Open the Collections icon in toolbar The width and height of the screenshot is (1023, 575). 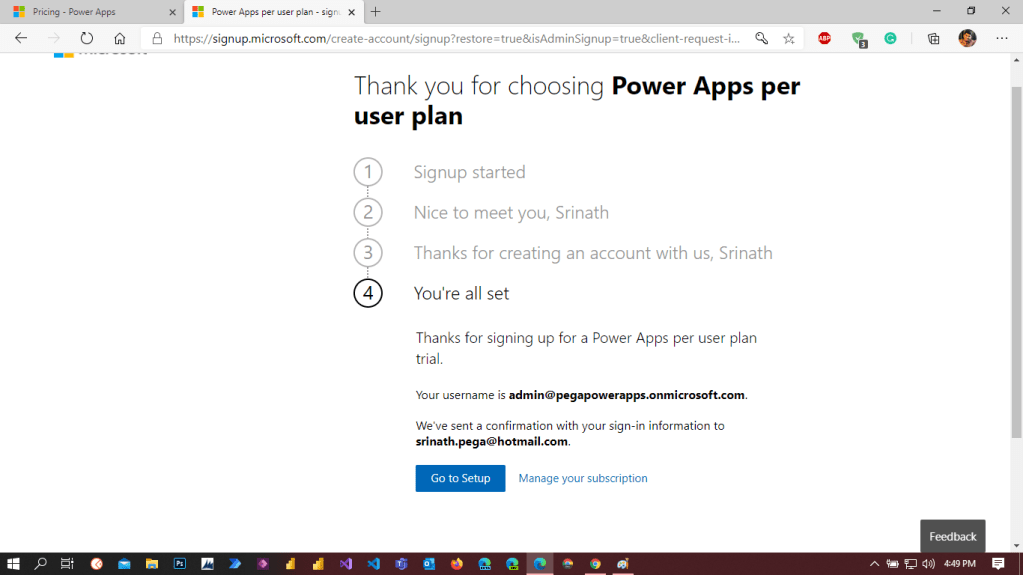(x=934, y=38)
